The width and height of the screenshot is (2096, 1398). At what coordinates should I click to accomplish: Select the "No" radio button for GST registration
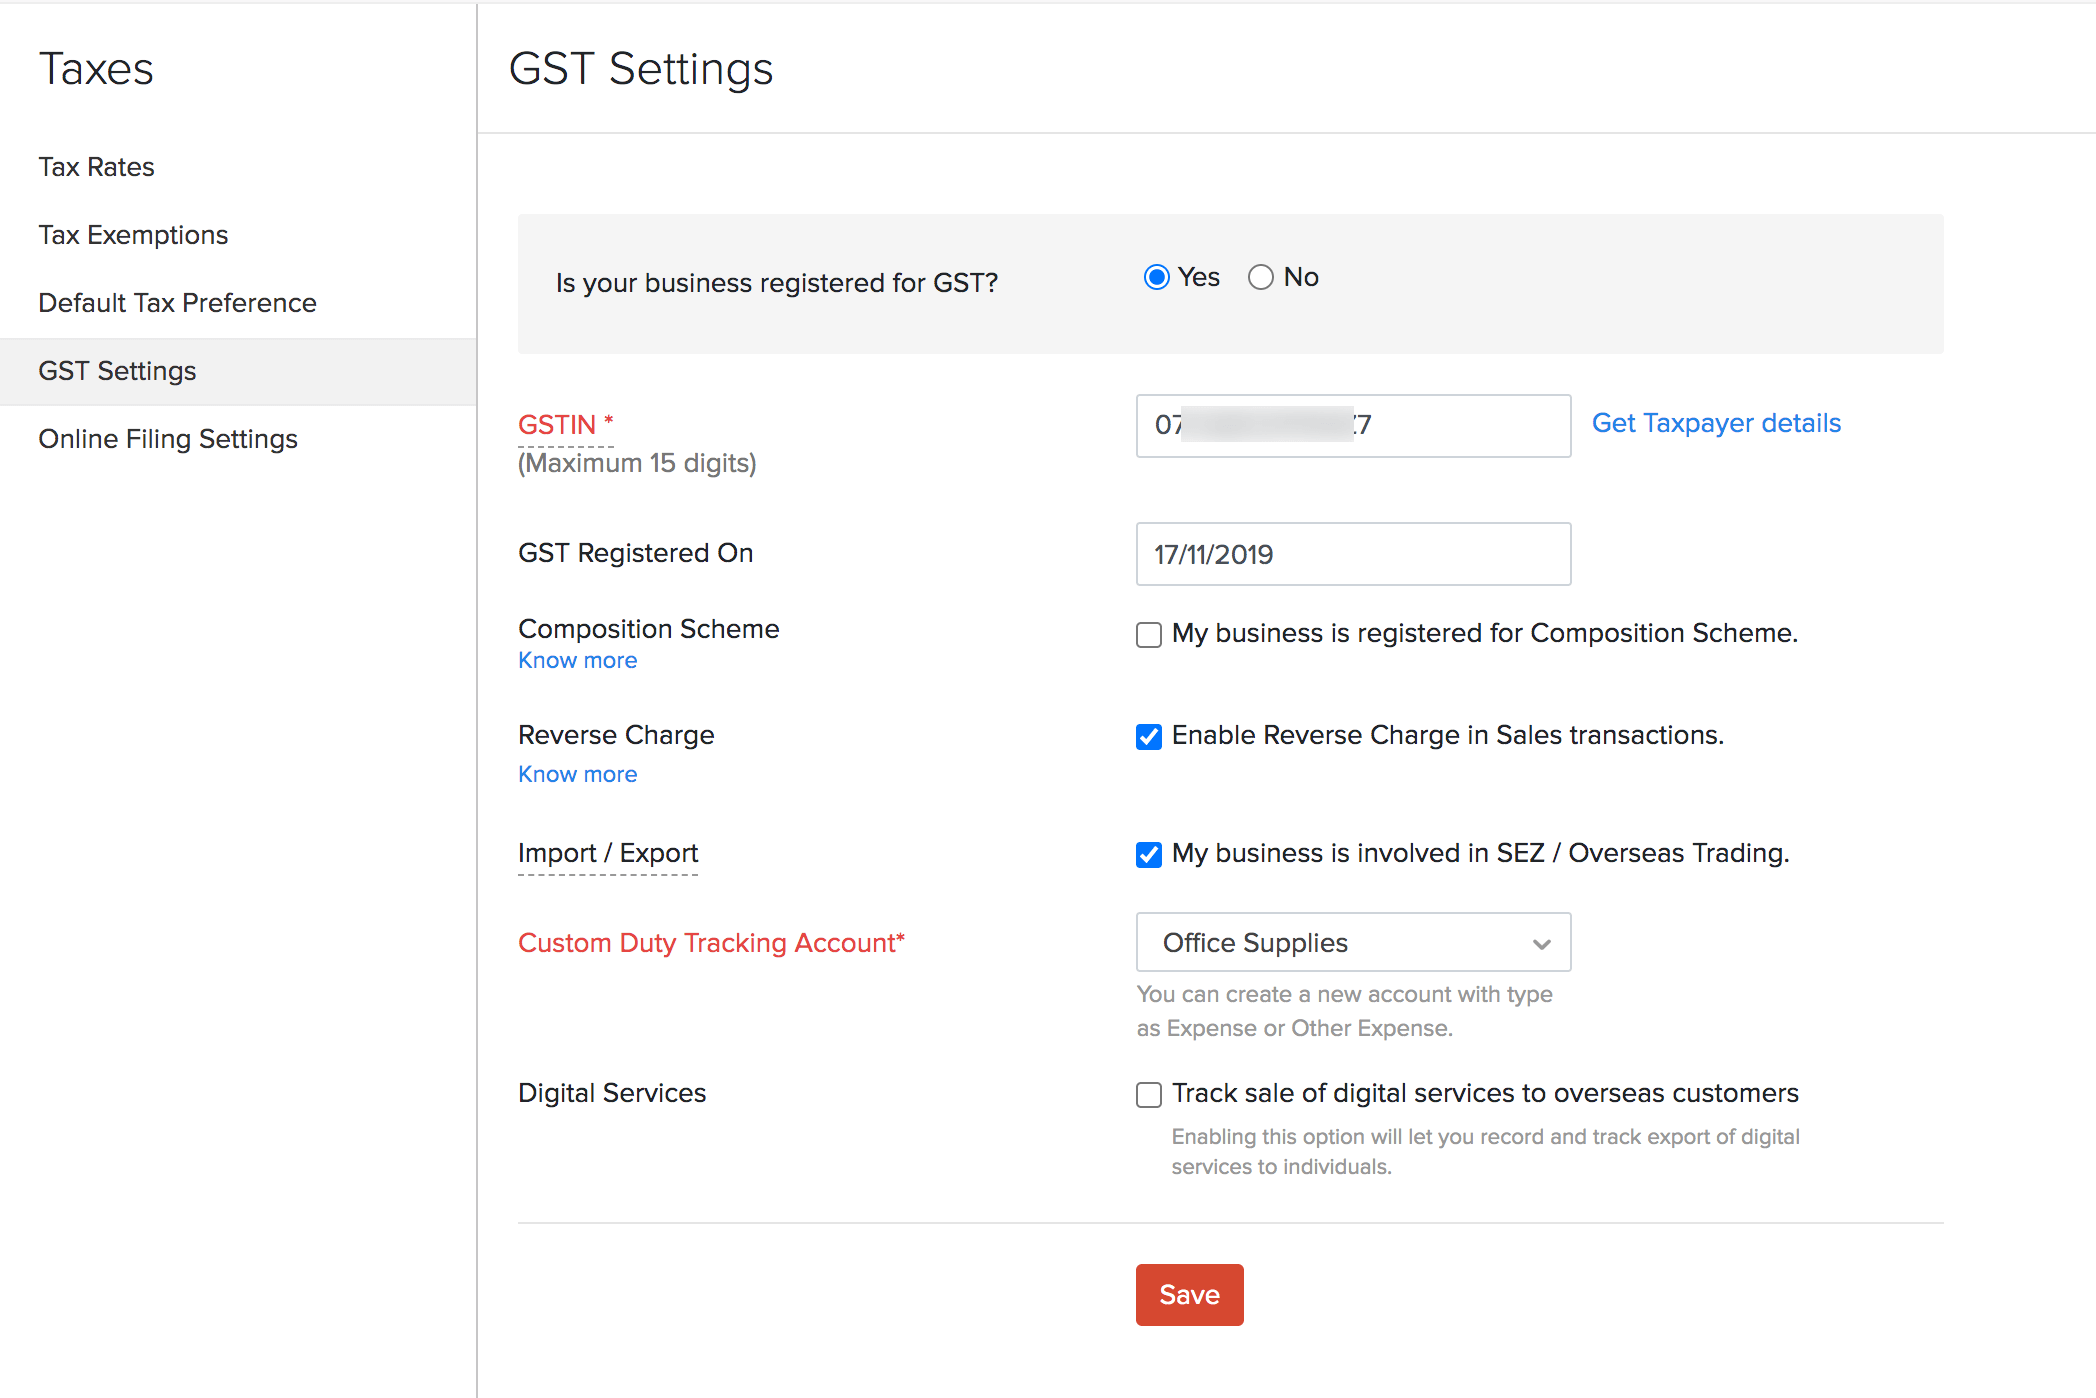point(1261,277)
